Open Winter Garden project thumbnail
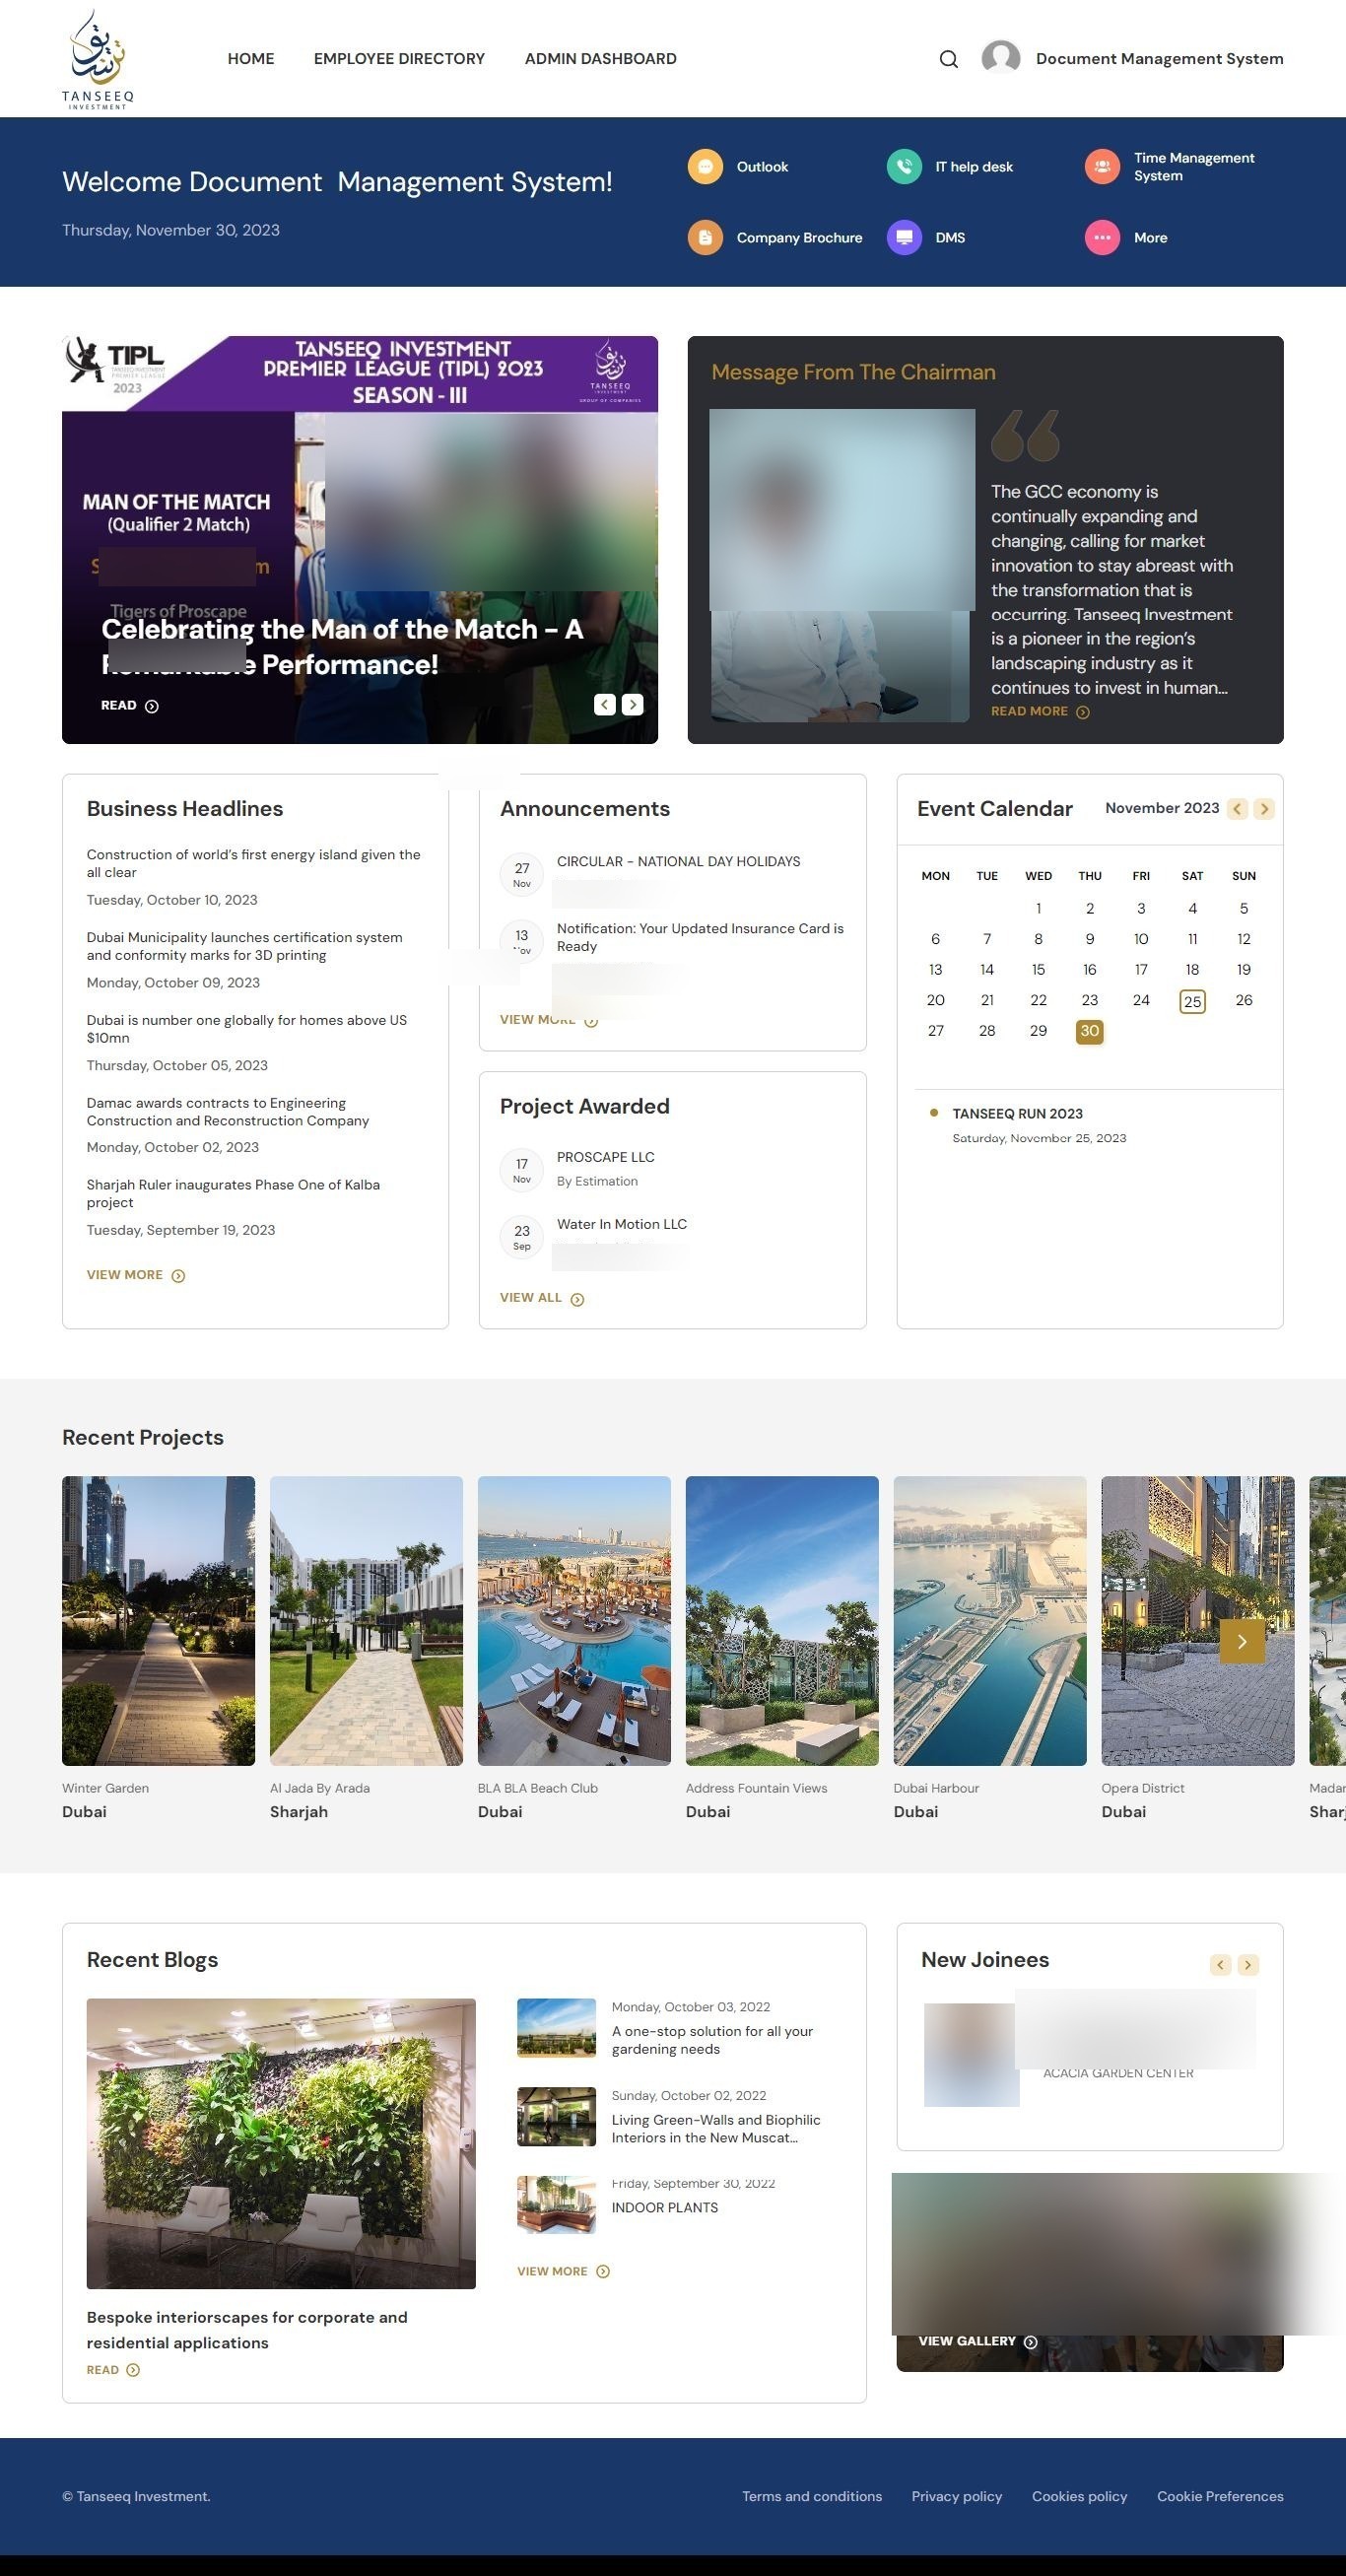This screenshot has height=2576, width=1346. pyautogui.click(x=158, y=1621)
